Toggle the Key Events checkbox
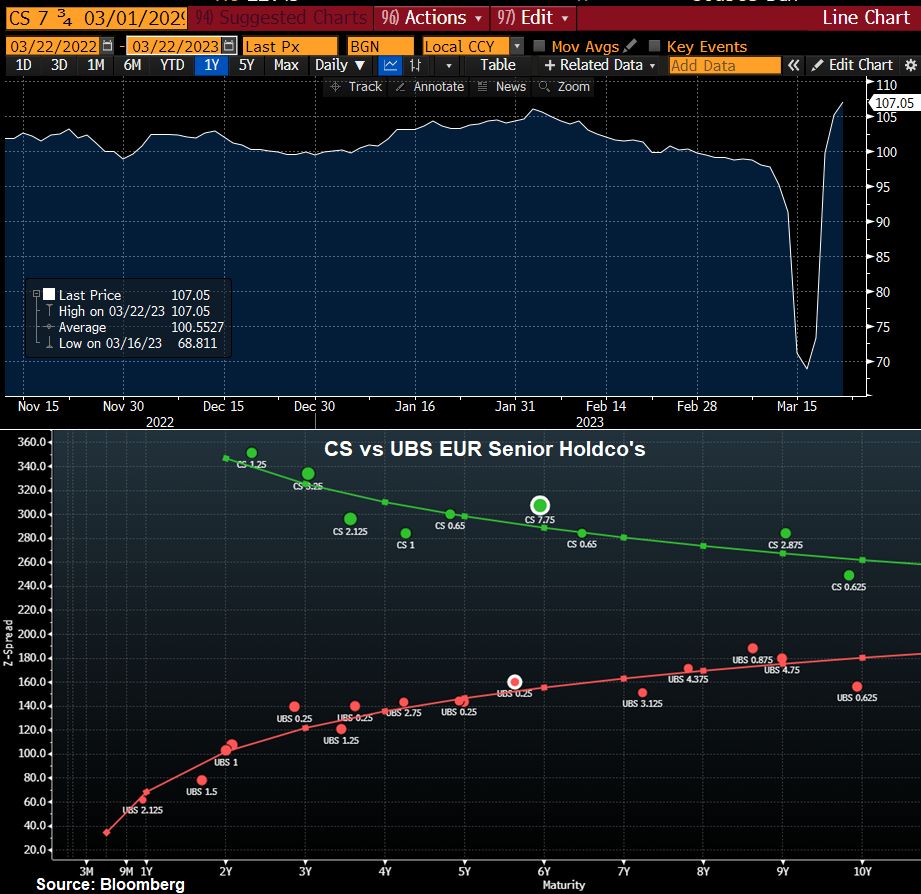Viewport: 921px width, 894px height. (x=655, y=46)
